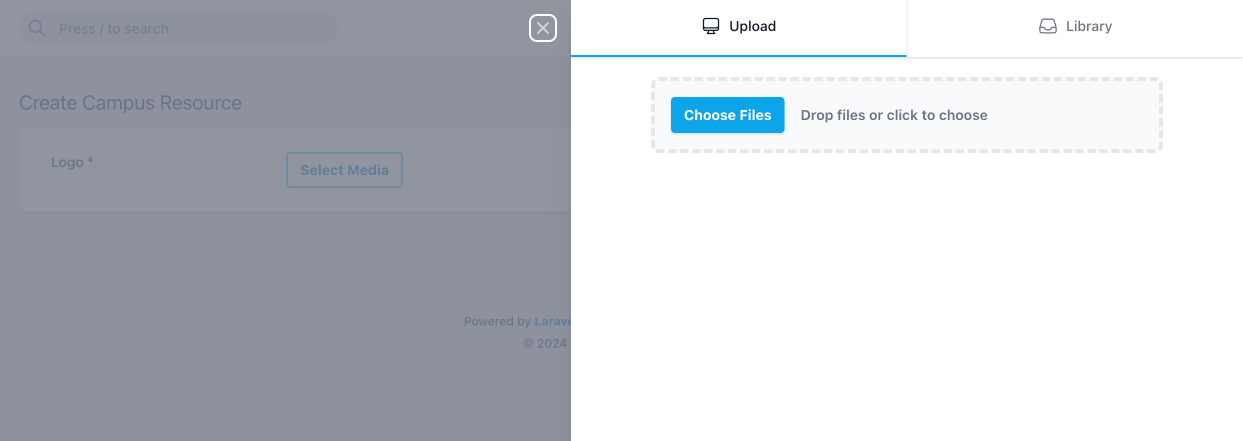This screenshot has height=441, width=1243.
Task: Open the Laravel link in footer
Action: [552, 322]
